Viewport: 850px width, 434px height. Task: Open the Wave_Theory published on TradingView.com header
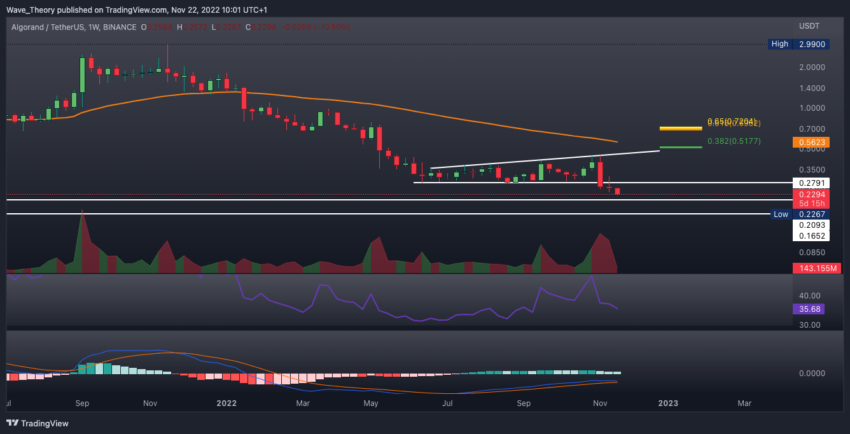coord(137,10)
